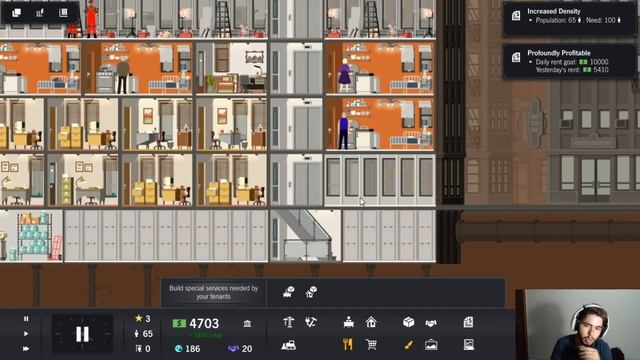Open the restaurants fork and knife category
This screenshot has height=360, width=640.
(348, 344)
